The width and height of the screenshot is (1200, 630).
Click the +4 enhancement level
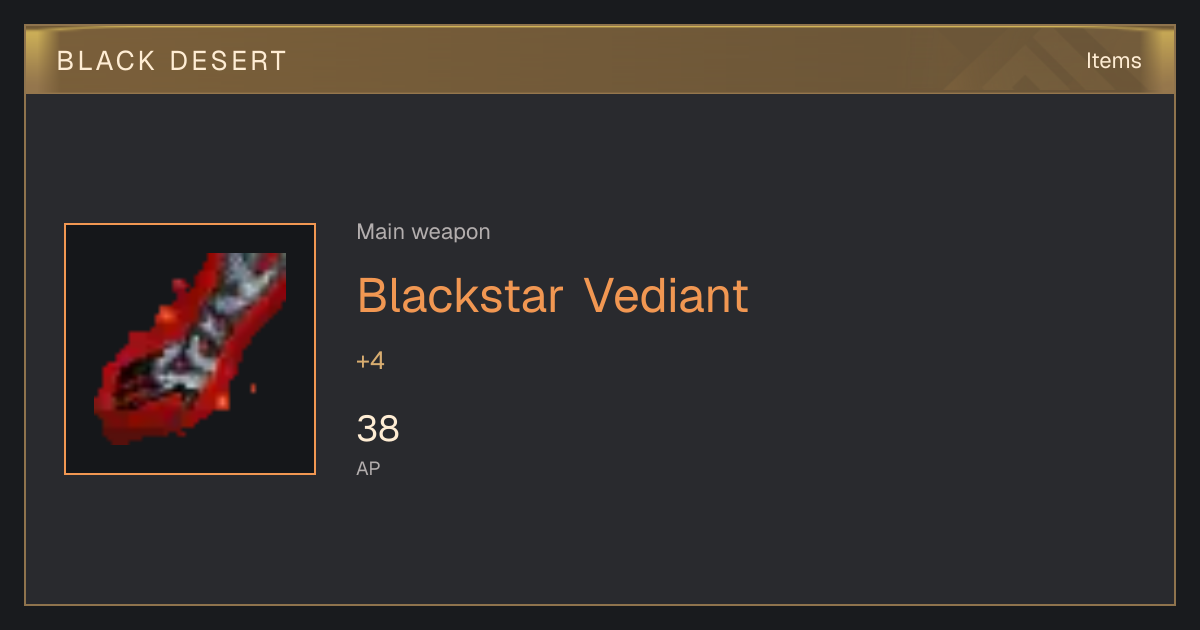tap(370, 361)
